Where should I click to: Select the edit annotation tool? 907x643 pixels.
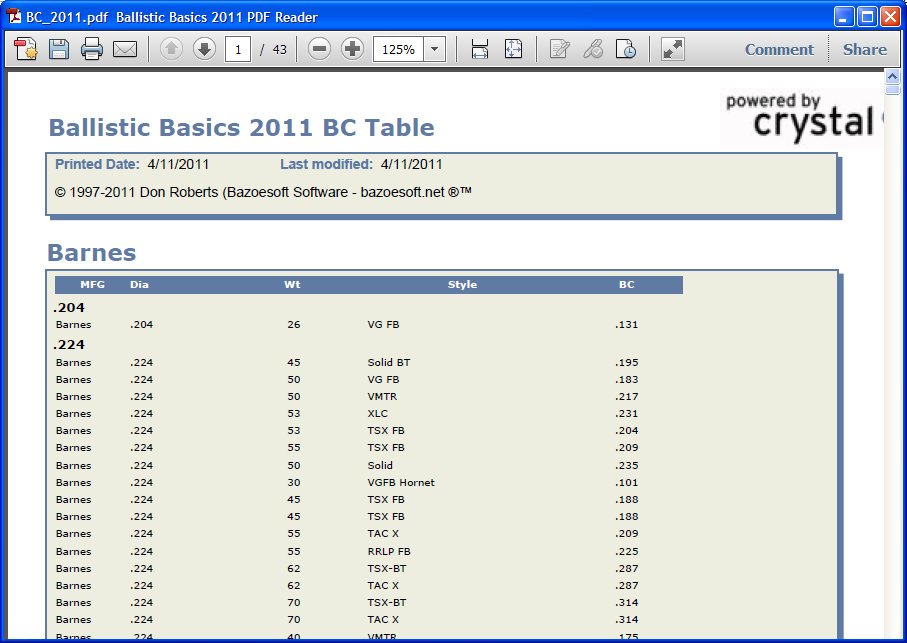coord(559,48)
